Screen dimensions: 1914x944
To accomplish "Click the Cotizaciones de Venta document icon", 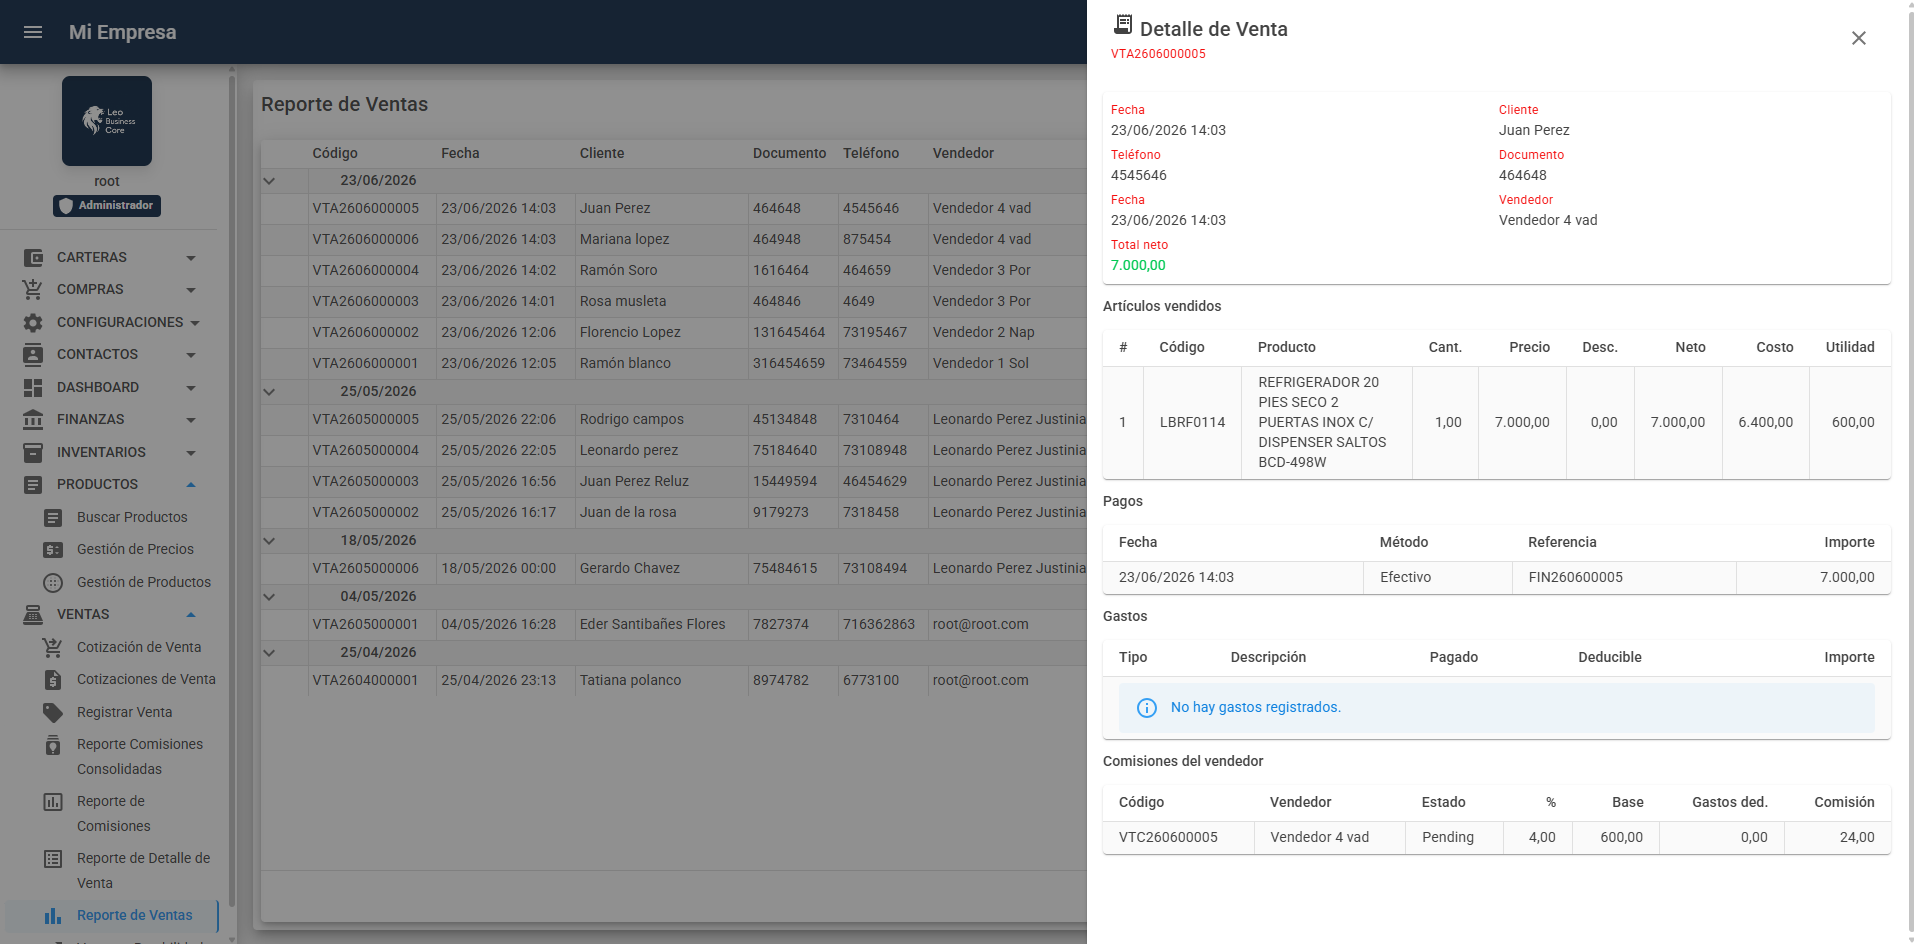I will pyautogui.click(x=53, y=680).
